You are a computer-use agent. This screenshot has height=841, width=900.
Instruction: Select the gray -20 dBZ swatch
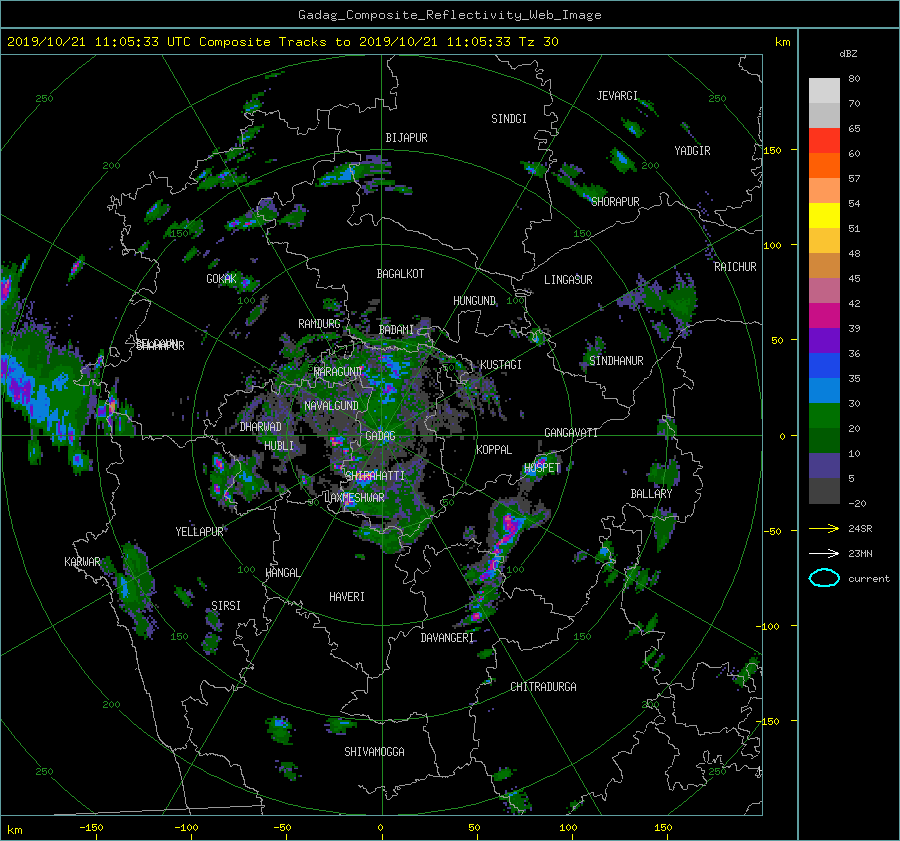824,491
